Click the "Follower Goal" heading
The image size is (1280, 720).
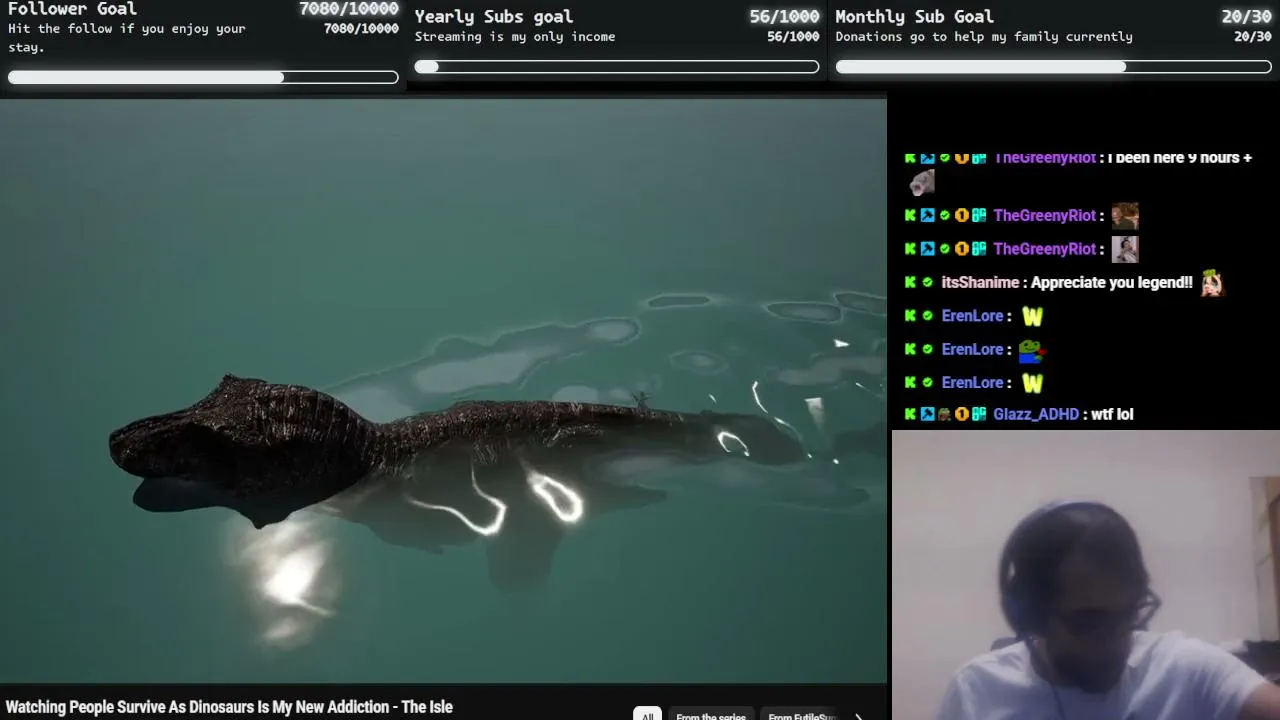pos(72,9)
